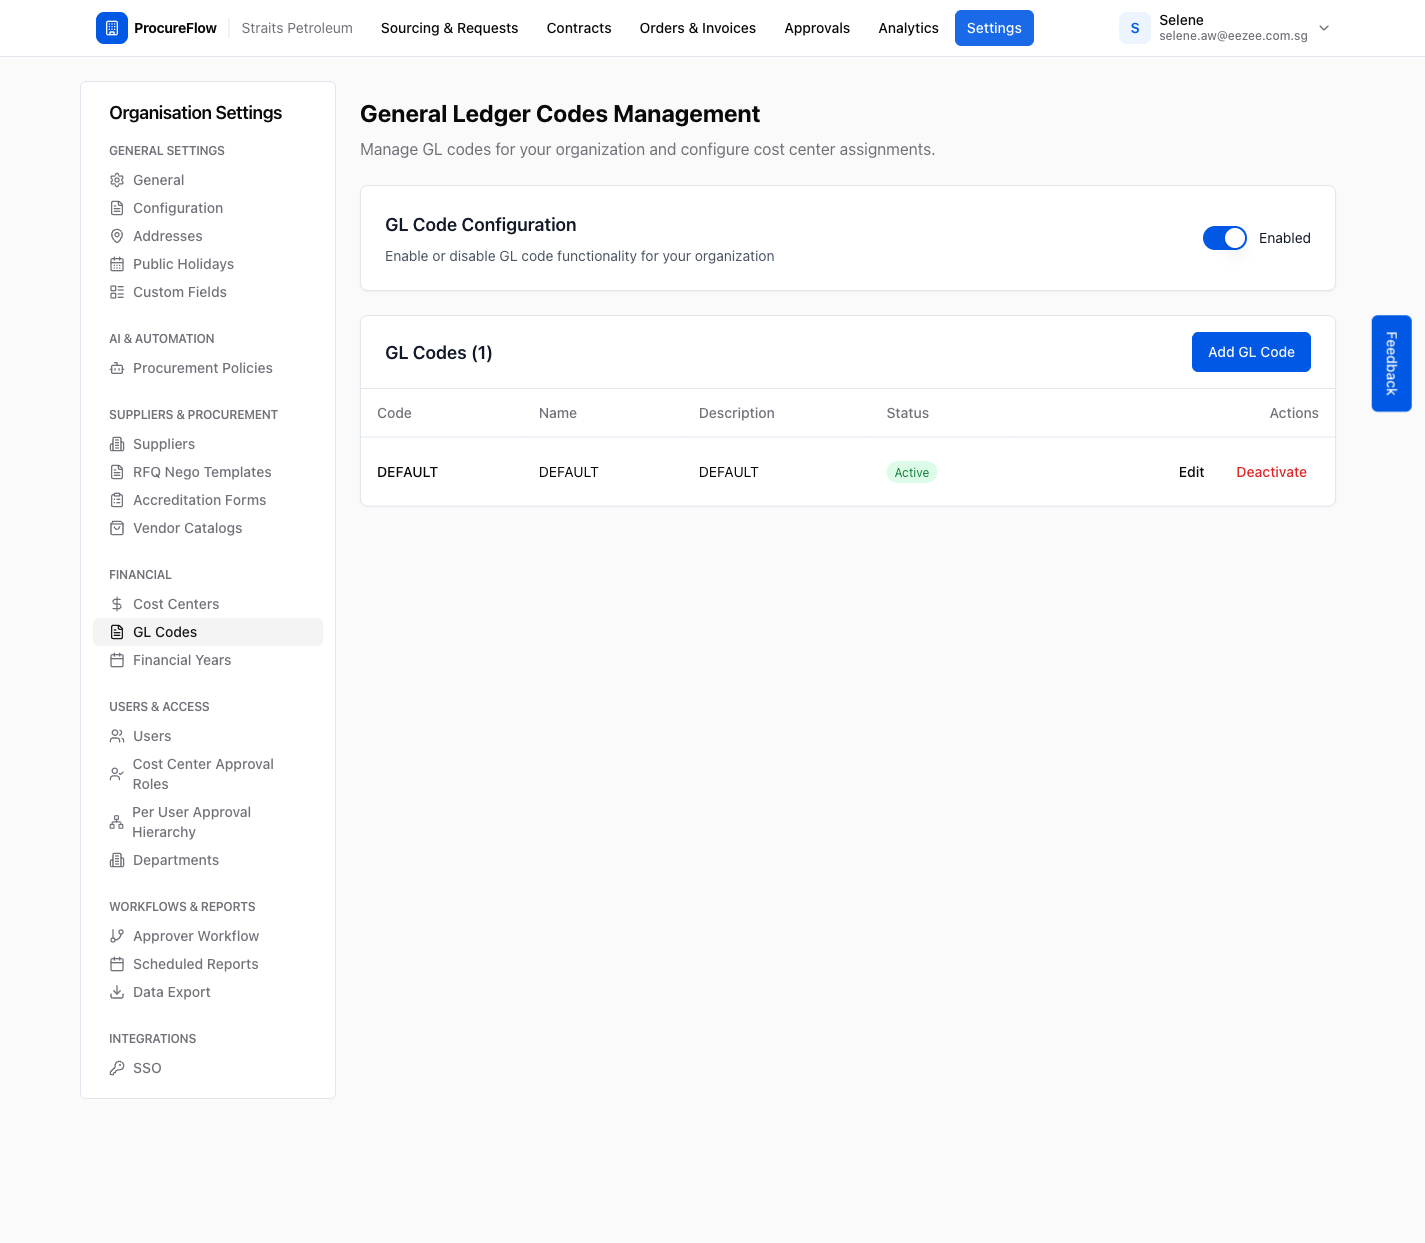1425x1243 pixels.
Task: Open Departments settings page
Action: pos(208,860)
